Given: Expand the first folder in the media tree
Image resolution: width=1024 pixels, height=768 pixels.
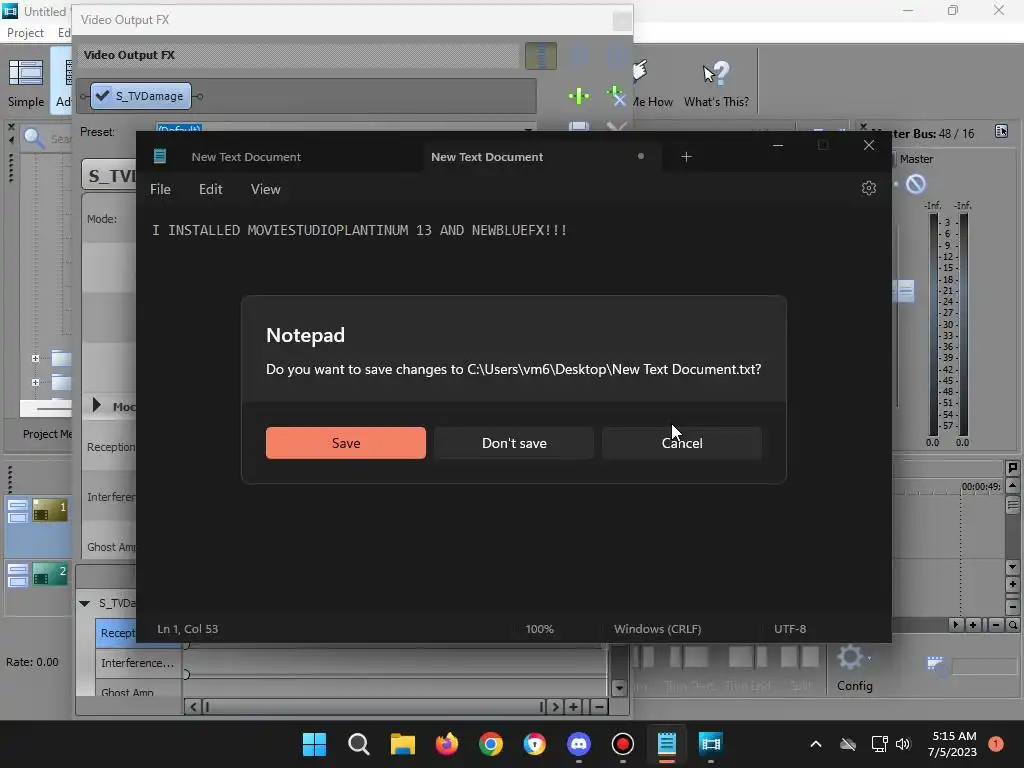Looking at the screenshot, I should (35, 358).
